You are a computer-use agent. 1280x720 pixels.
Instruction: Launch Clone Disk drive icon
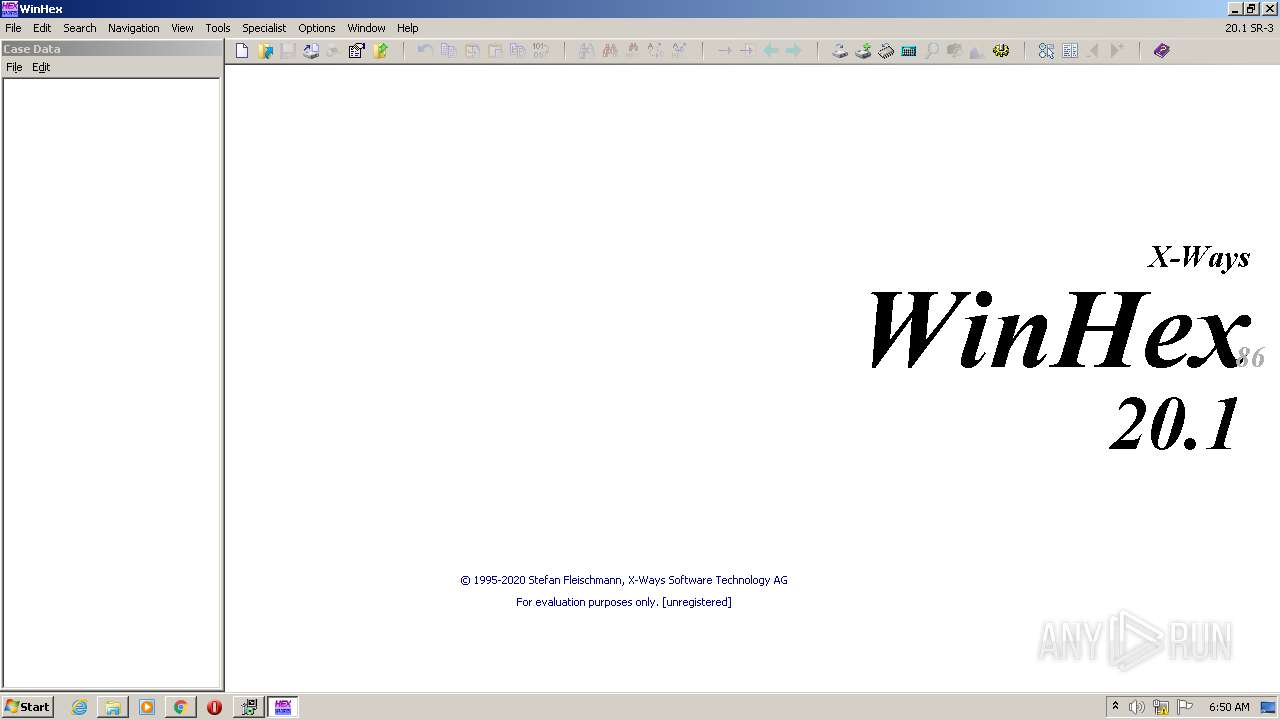click(863, 50)
